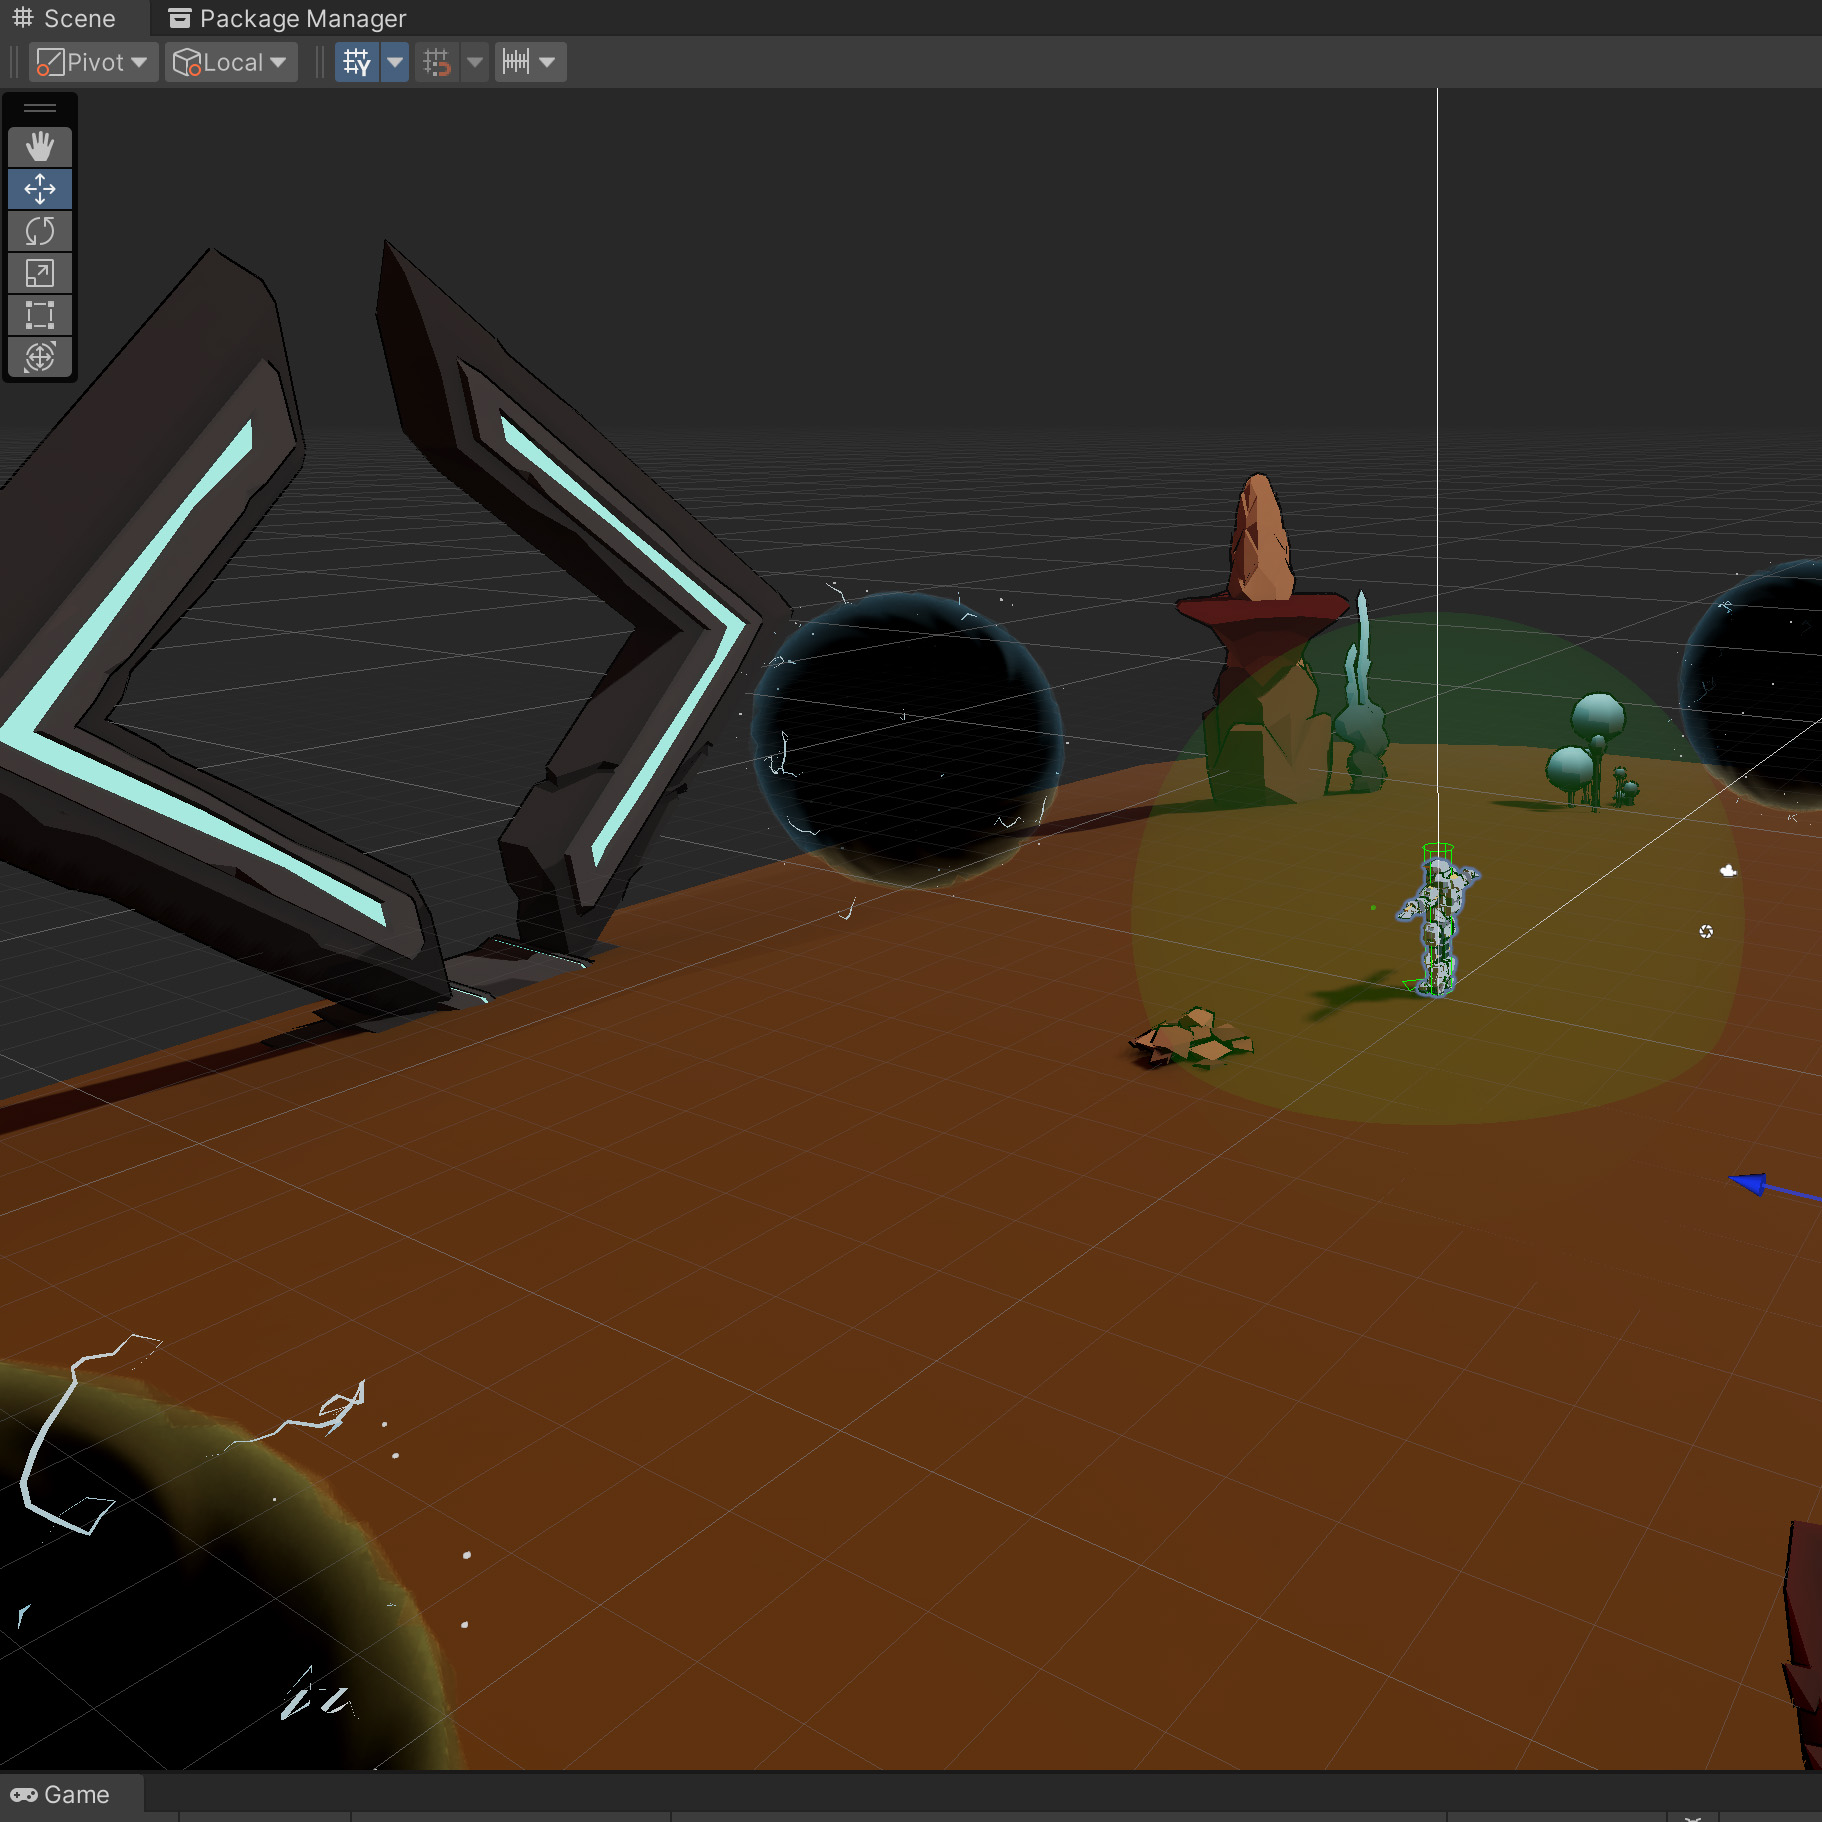This screenshot has height=1822, width=1822.
Task: Open the Local handle rotation dropdown
Action: pyautogui.click(x=231, y=62)
